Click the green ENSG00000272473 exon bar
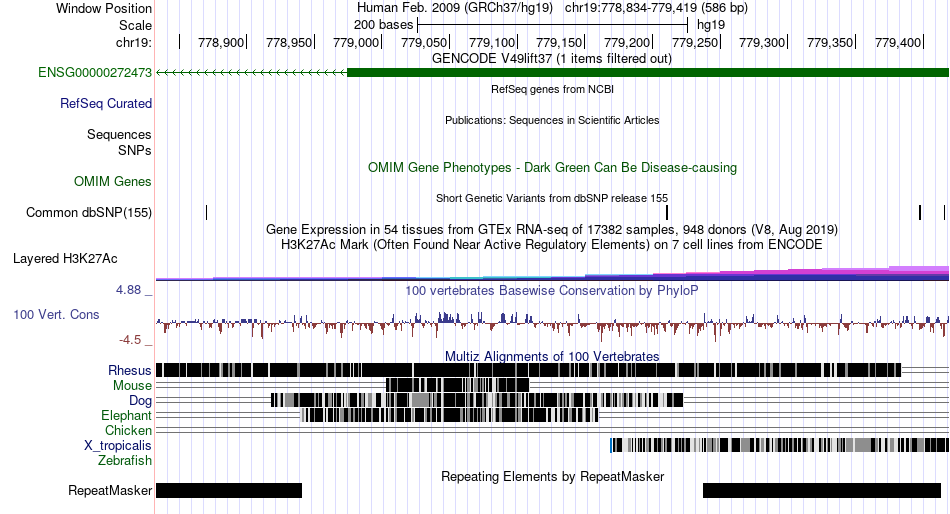 coord(648,73)
